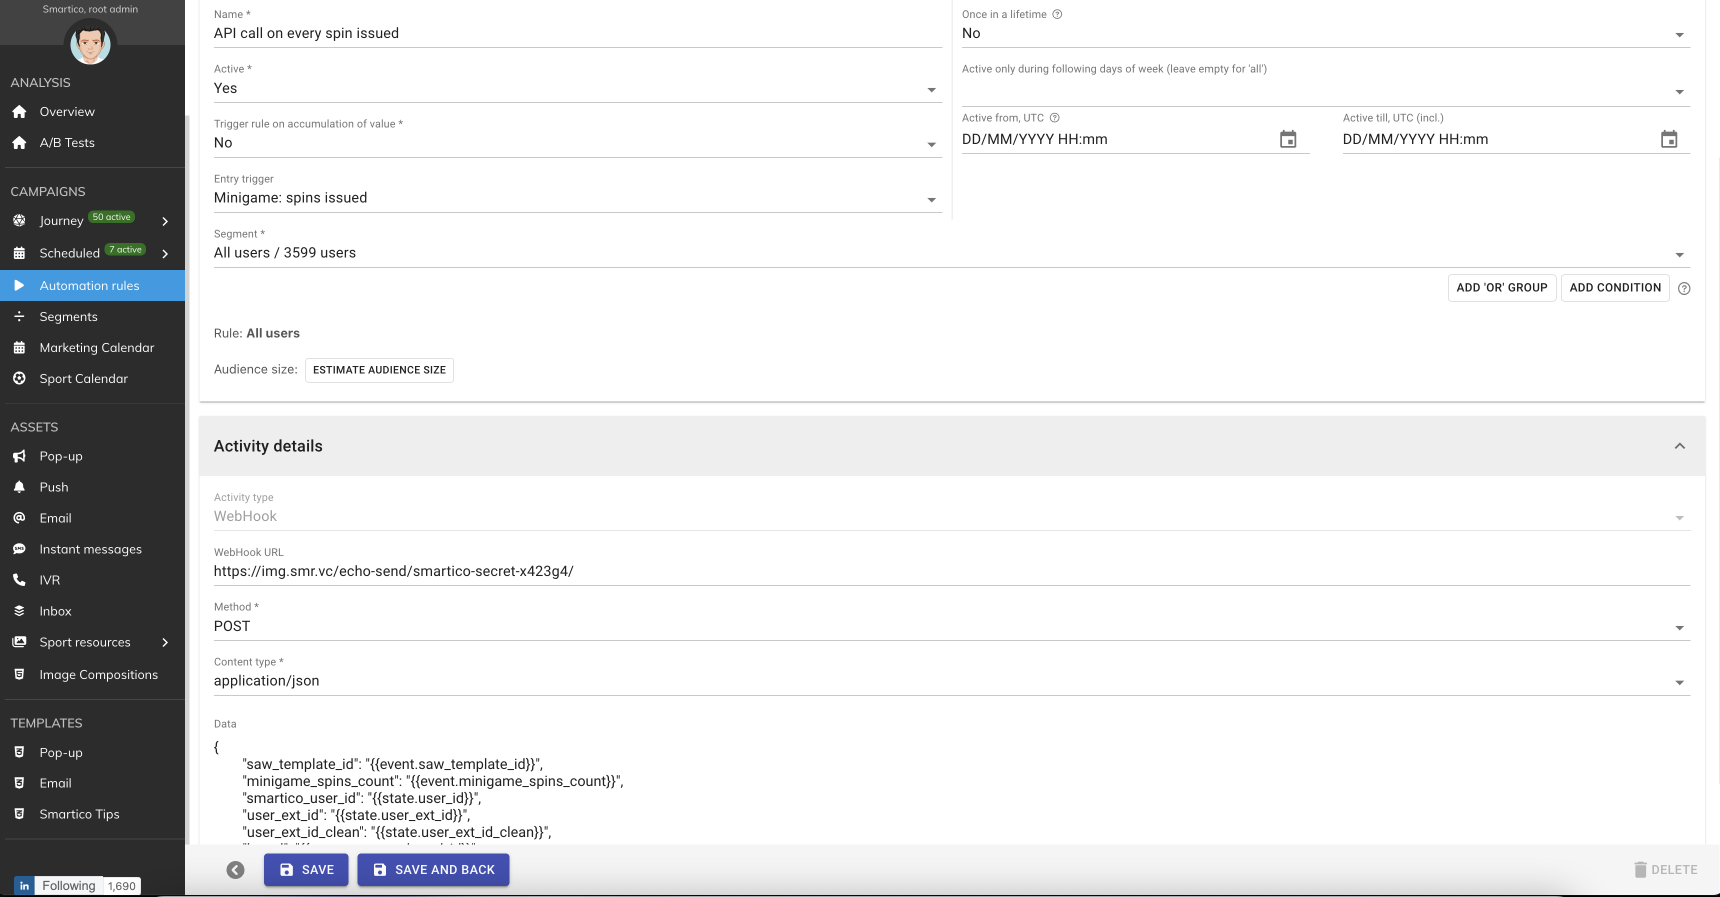Image resolution: width=1720 pixels, height=897 pixels.
Task: Click Estimate Audience Size button
Action: tap(379, 370)
